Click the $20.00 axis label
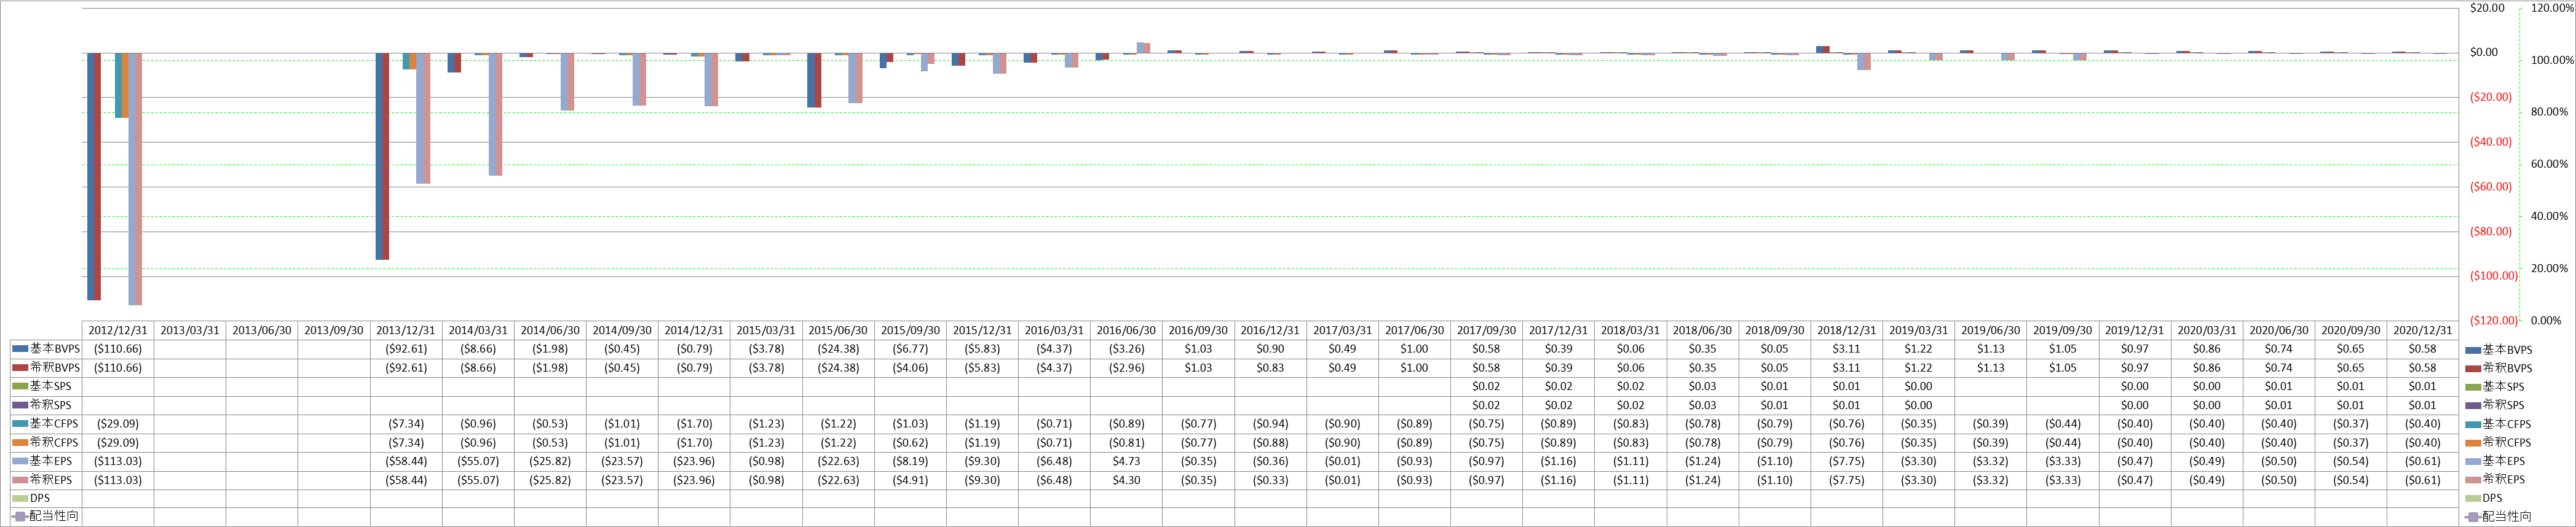Screen dimensions: 2576x527 [x=2487, y=8]
